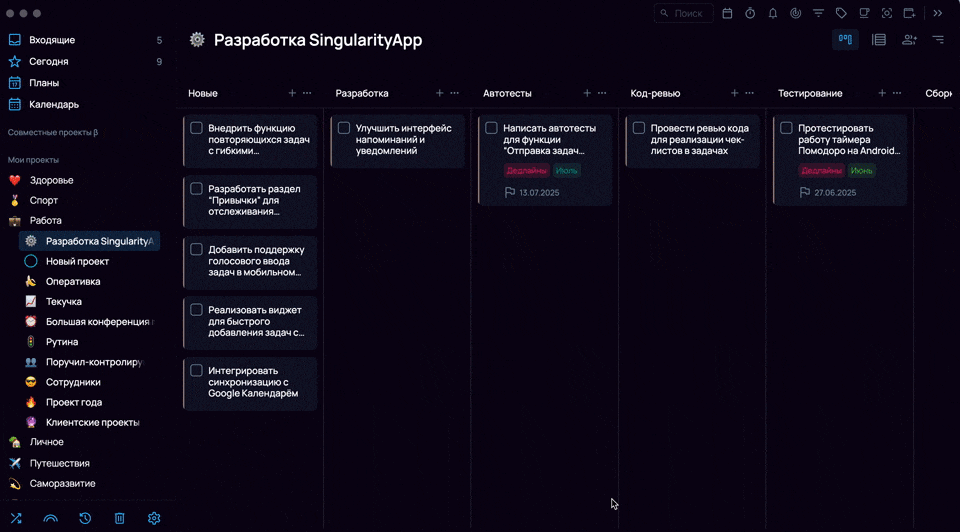
Task: Click the red Дедлайны tag on автотесты card
Action: (526, 171)
